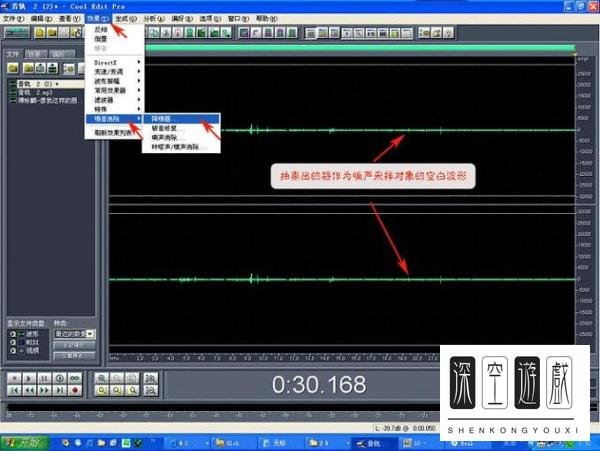Click the Save file toolbar icon
This screenshot has width=600, height=451.
(x=64, y=33)
